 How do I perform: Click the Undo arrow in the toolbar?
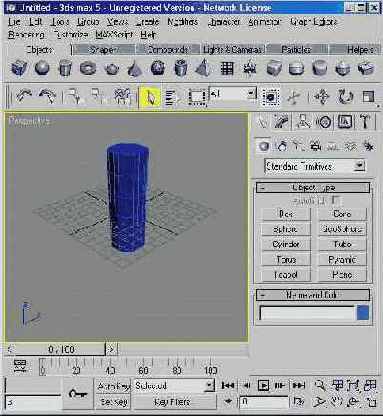pyautogui.click(x=23, y=97)
